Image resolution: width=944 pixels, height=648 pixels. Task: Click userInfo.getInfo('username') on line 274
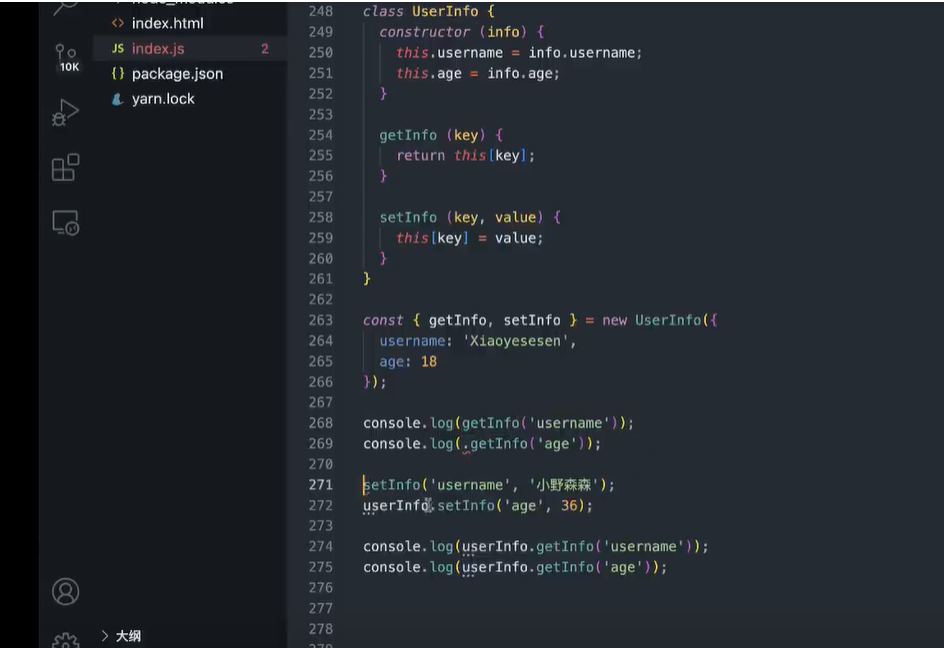(577, 547)
